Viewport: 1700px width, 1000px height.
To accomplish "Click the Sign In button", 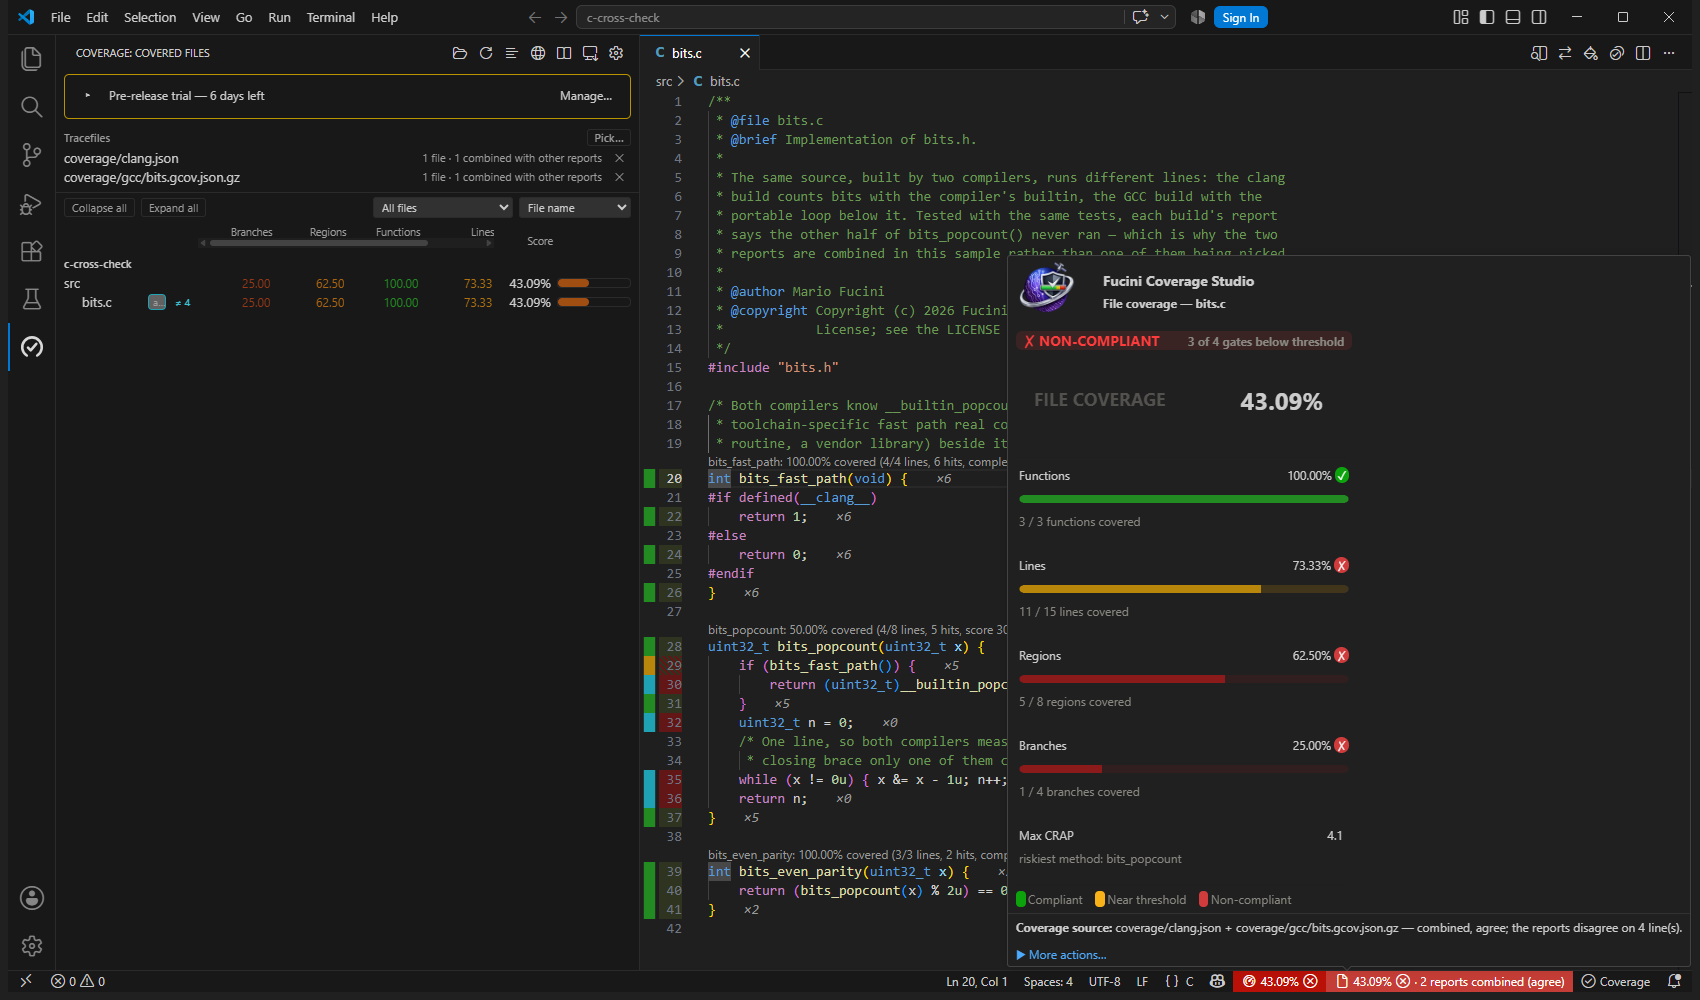I will point(1240,17).
